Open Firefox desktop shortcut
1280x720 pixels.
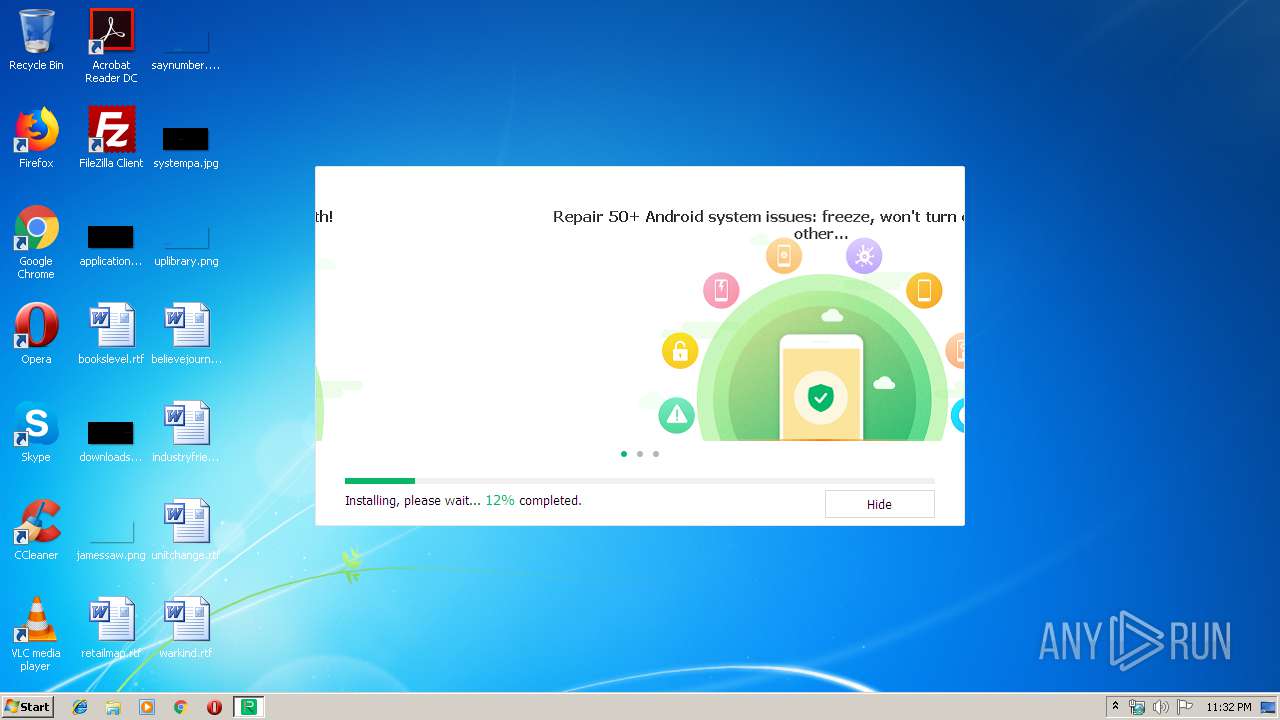pos(36,138)
